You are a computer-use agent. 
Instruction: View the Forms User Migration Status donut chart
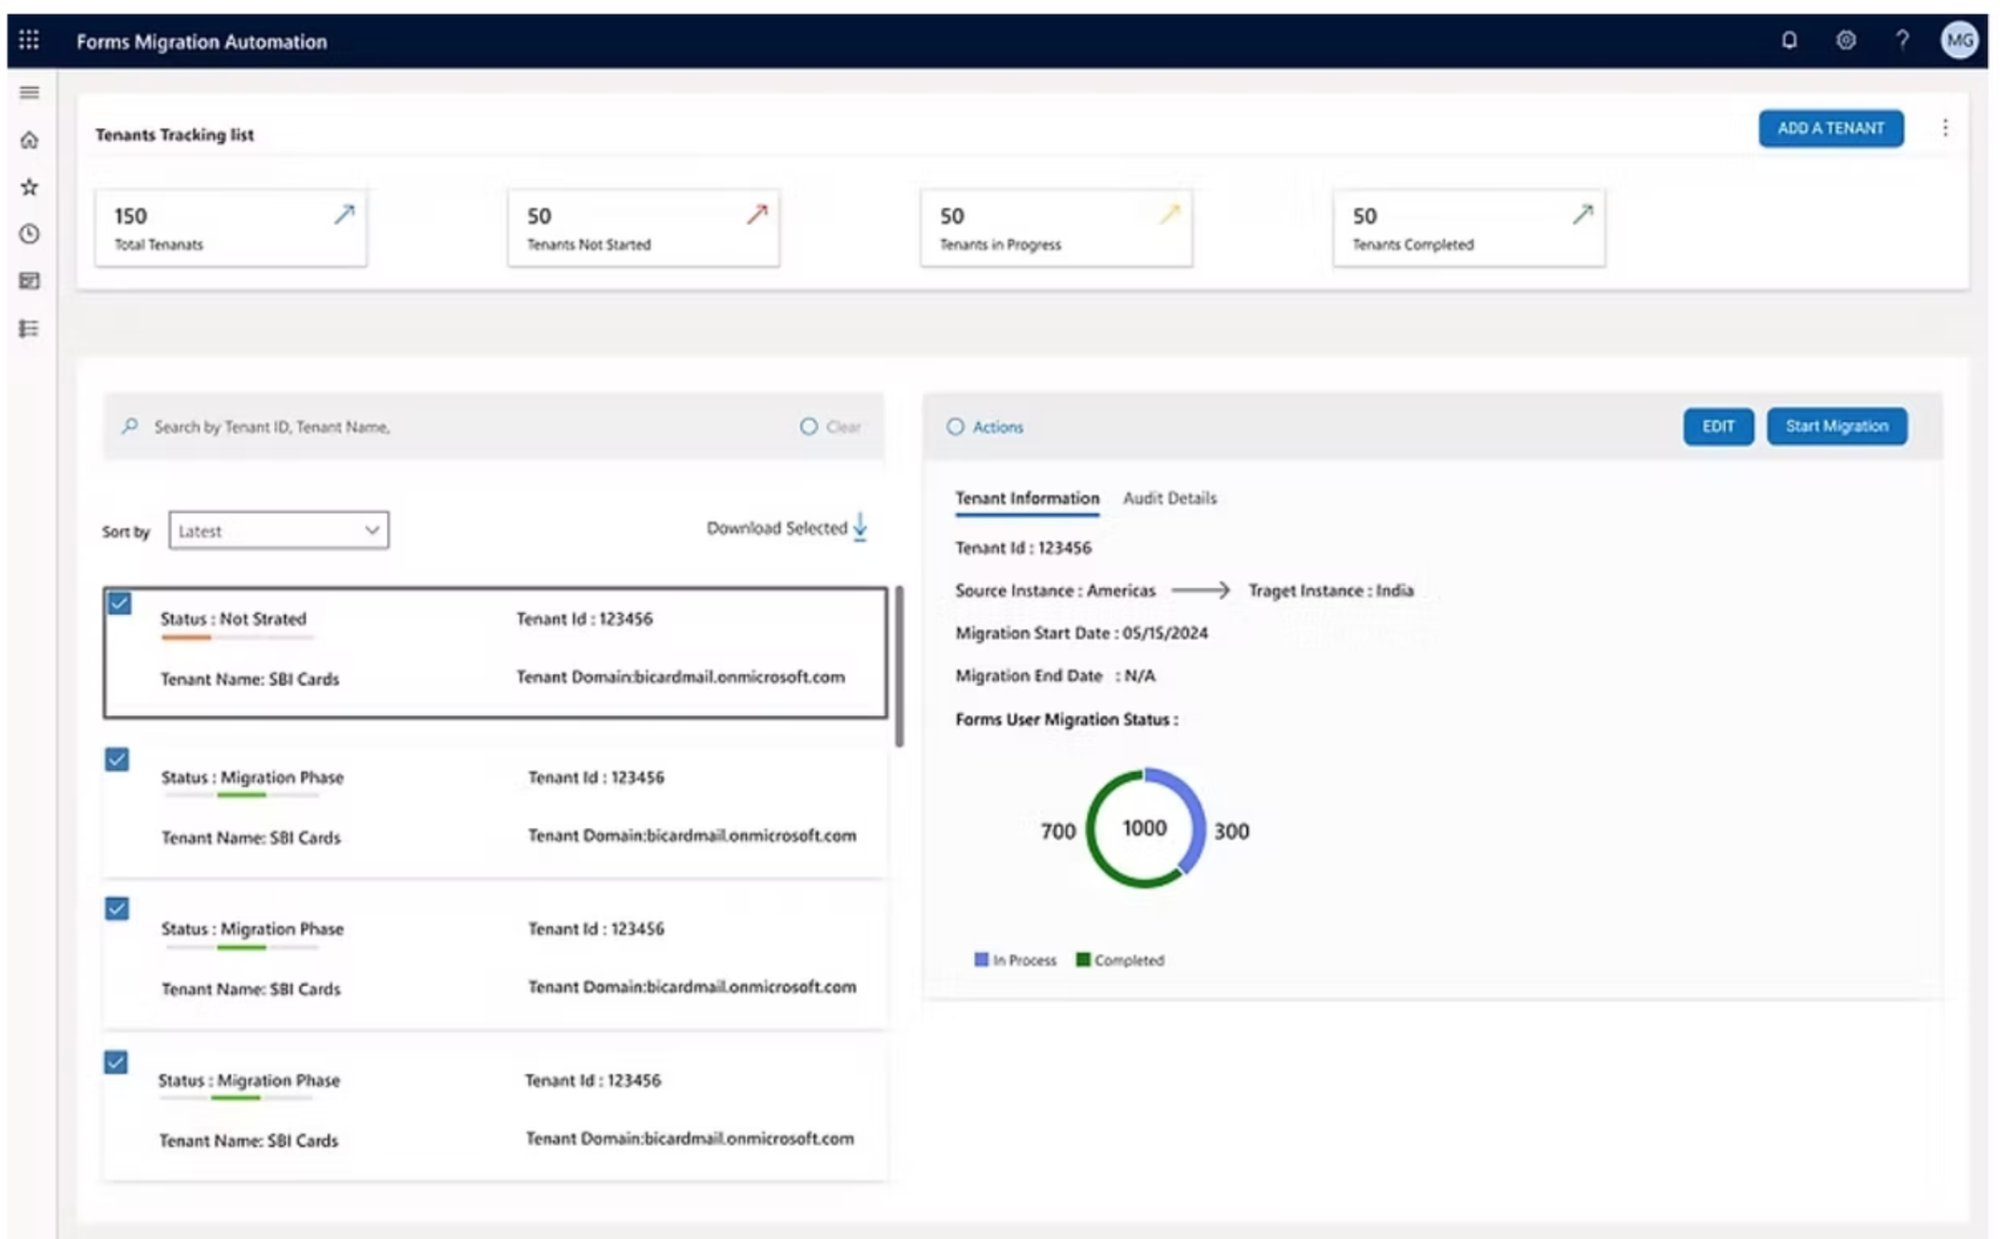tap(1144, 828)
